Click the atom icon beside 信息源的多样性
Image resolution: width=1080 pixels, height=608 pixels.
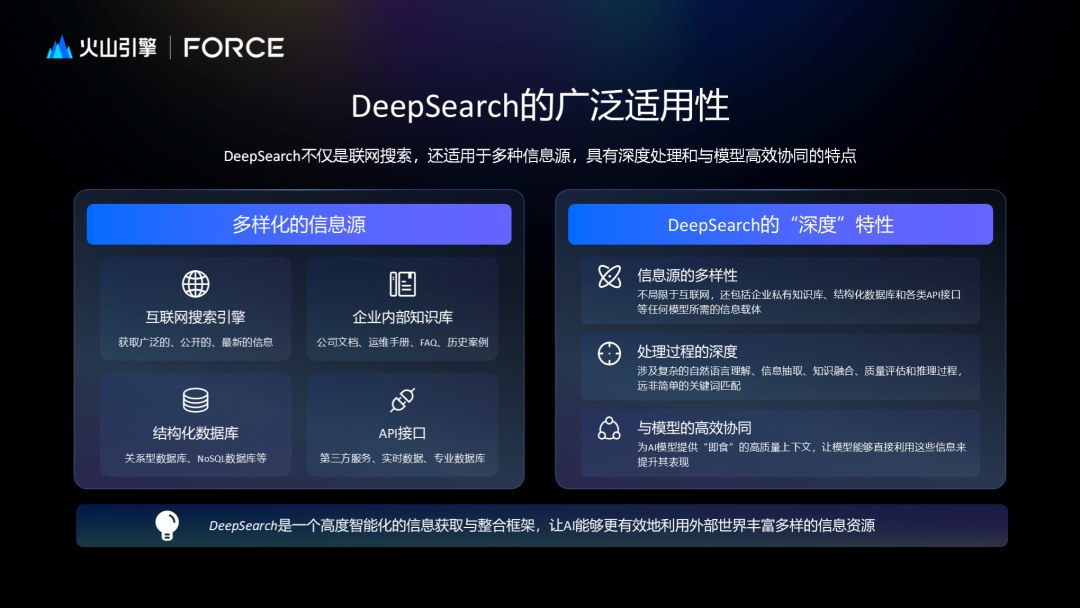click(x=610, y=277)
